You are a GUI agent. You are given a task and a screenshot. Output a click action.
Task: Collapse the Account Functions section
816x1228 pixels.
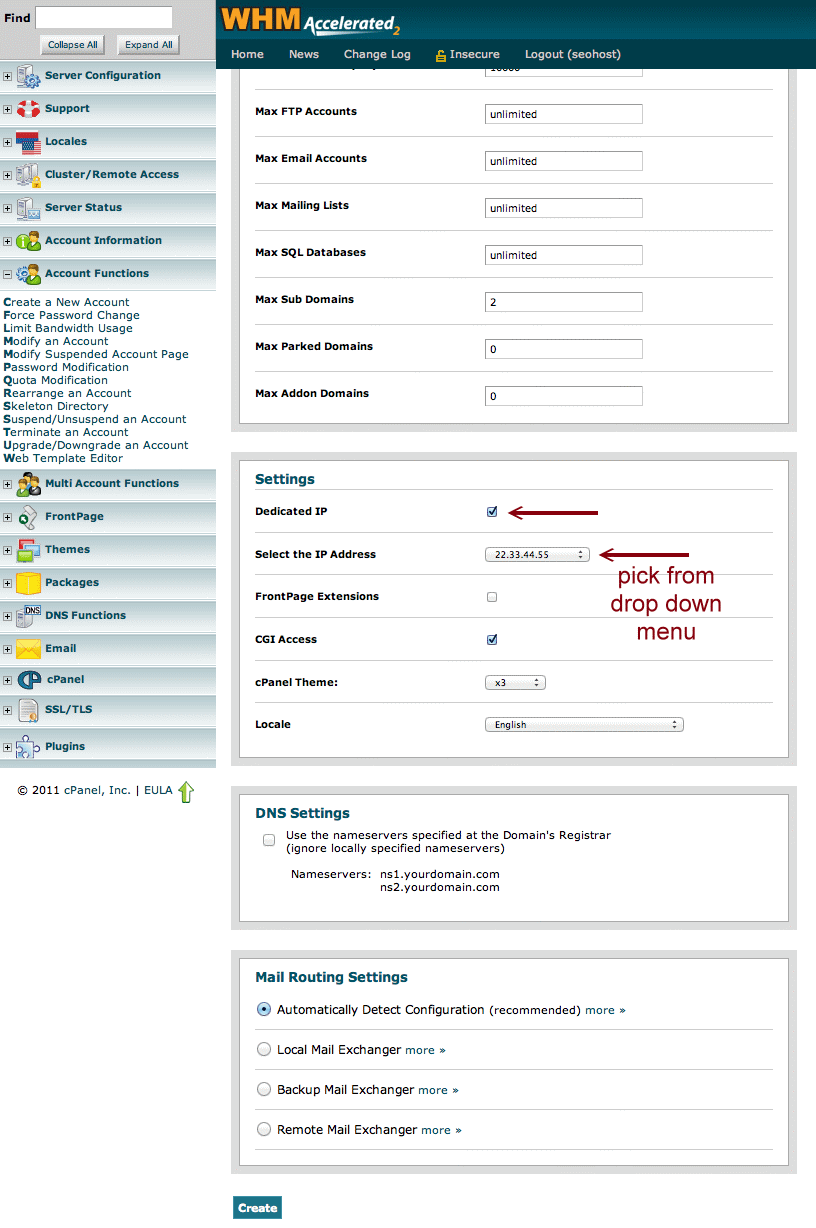(x=7, y=274)
